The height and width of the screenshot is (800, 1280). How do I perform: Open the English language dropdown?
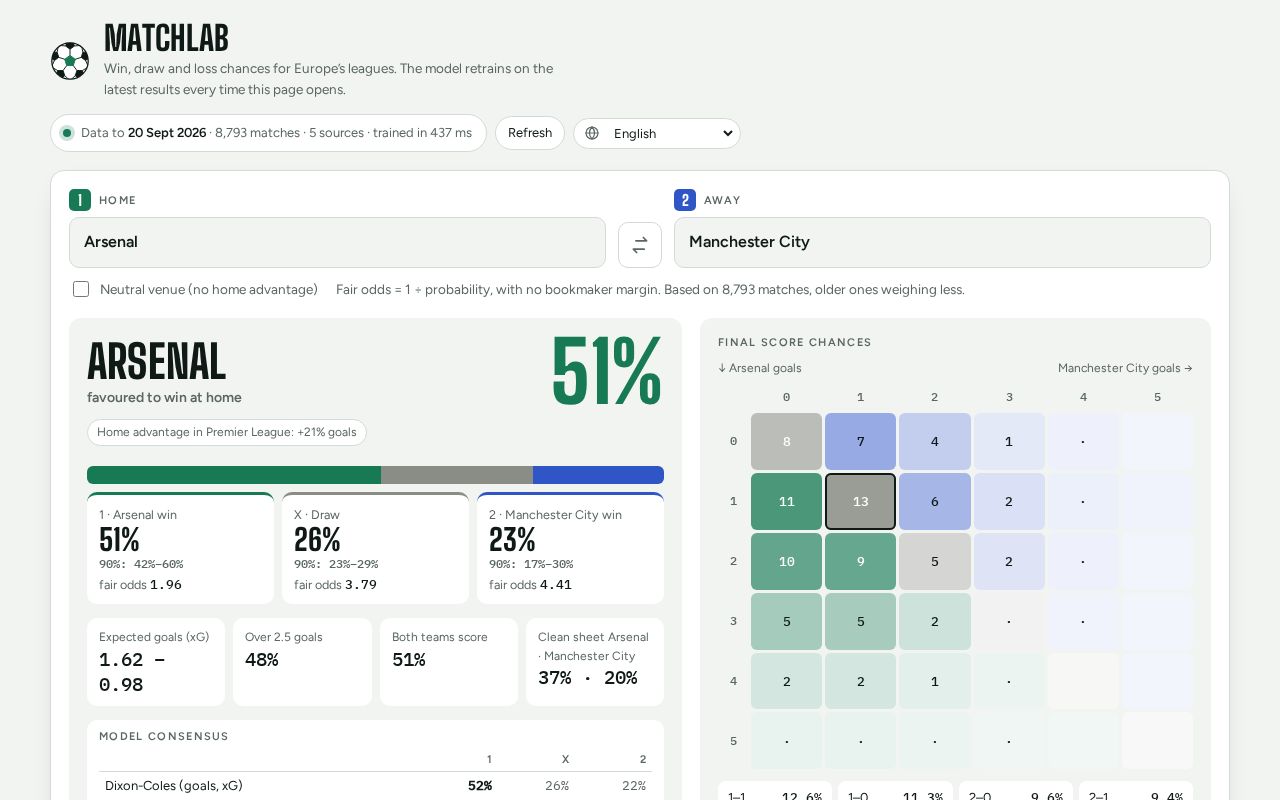pyautogui.click(x=657, y=133)
